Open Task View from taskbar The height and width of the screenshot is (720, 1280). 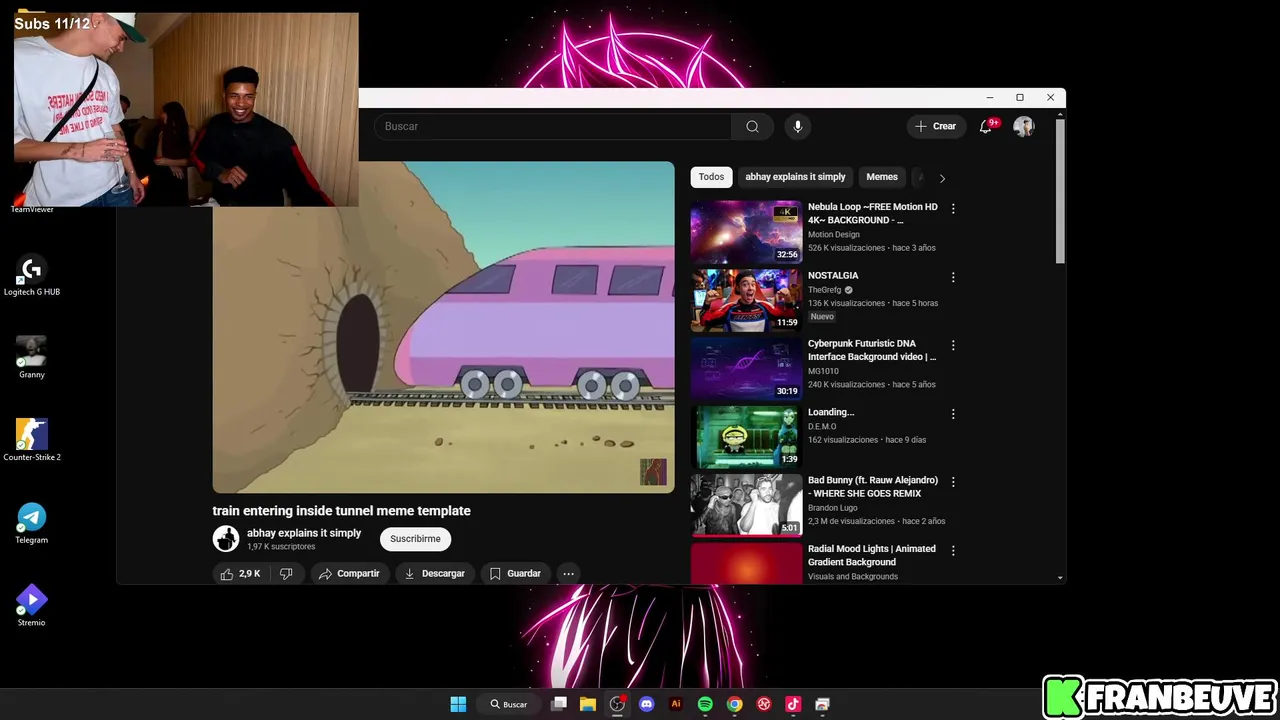click(559, 704)
